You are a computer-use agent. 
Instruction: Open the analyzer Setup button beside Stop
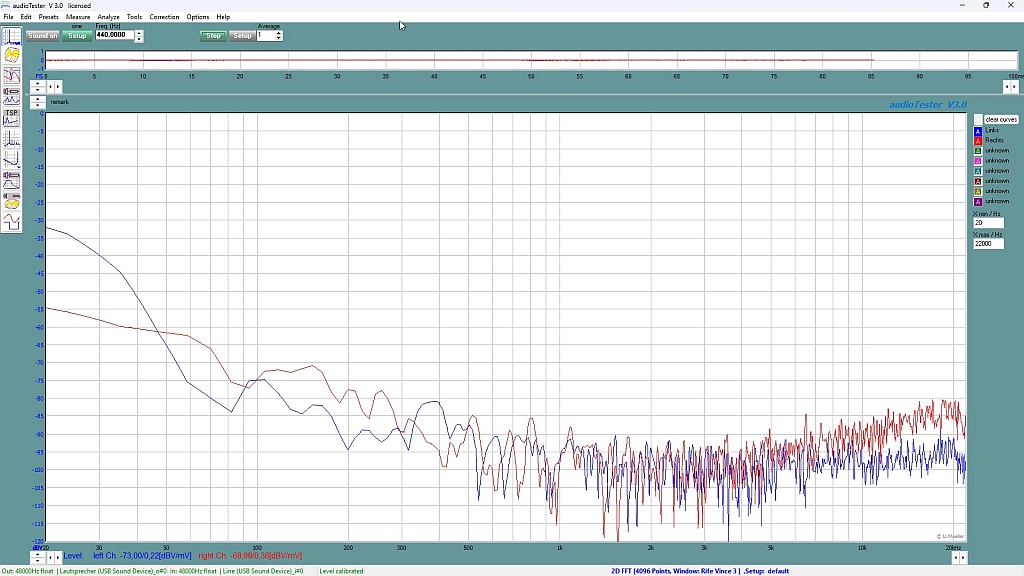click(x=242, y=36)
